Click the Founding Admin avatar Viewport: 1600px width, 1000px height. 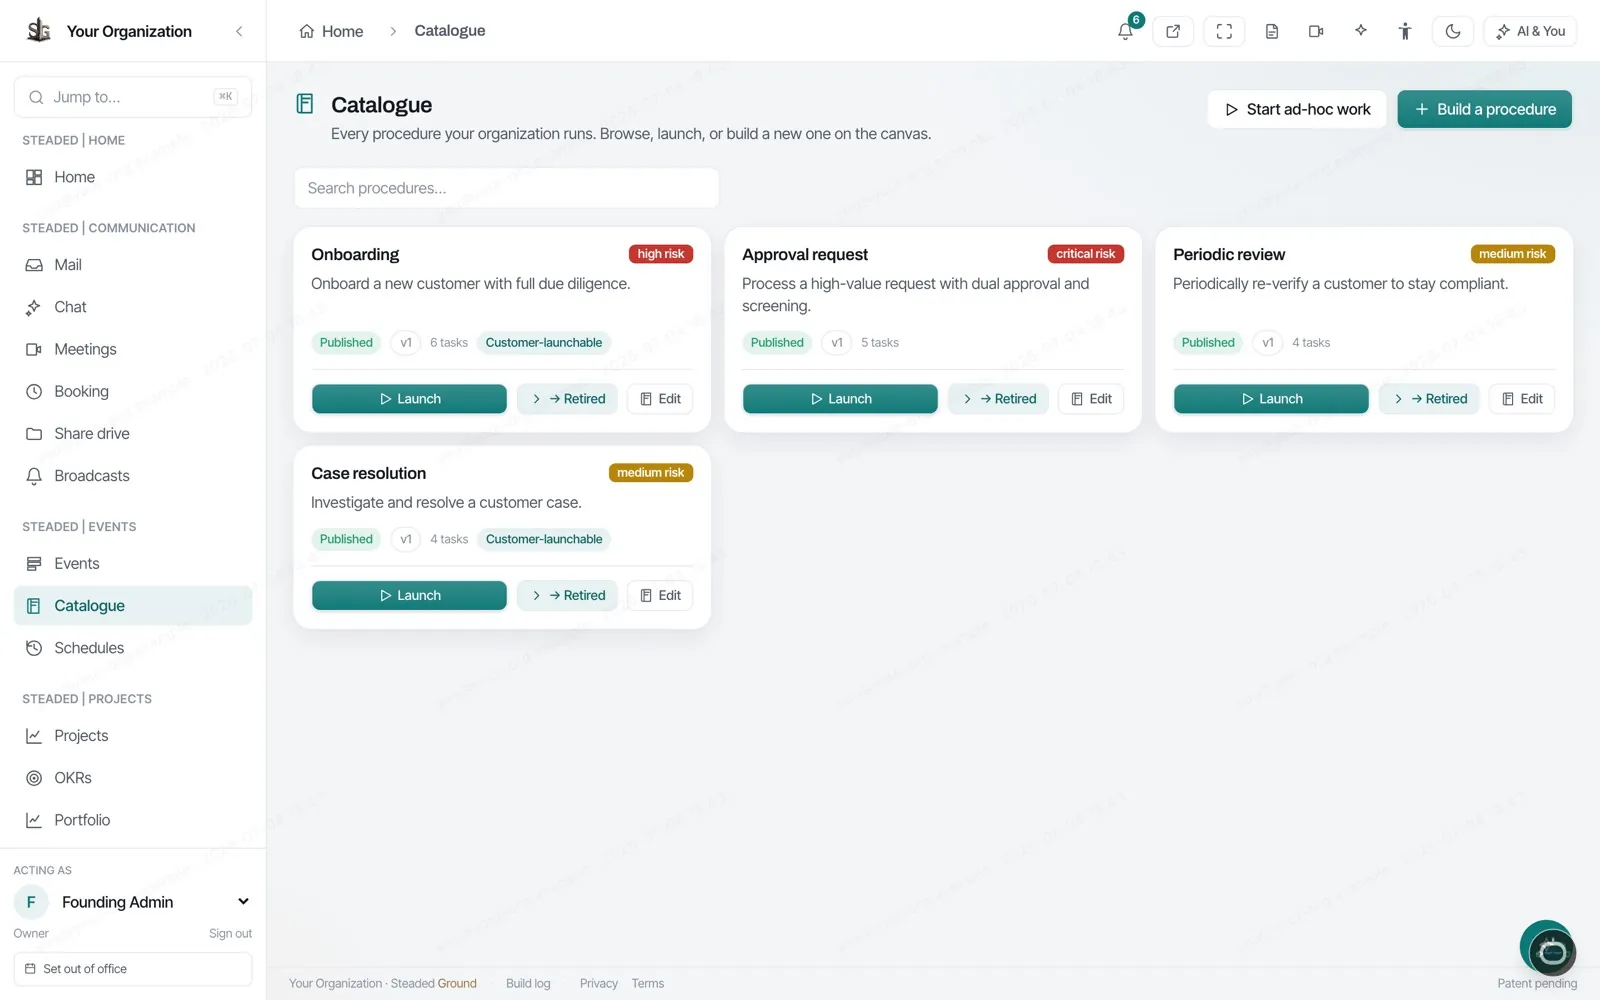31,902
